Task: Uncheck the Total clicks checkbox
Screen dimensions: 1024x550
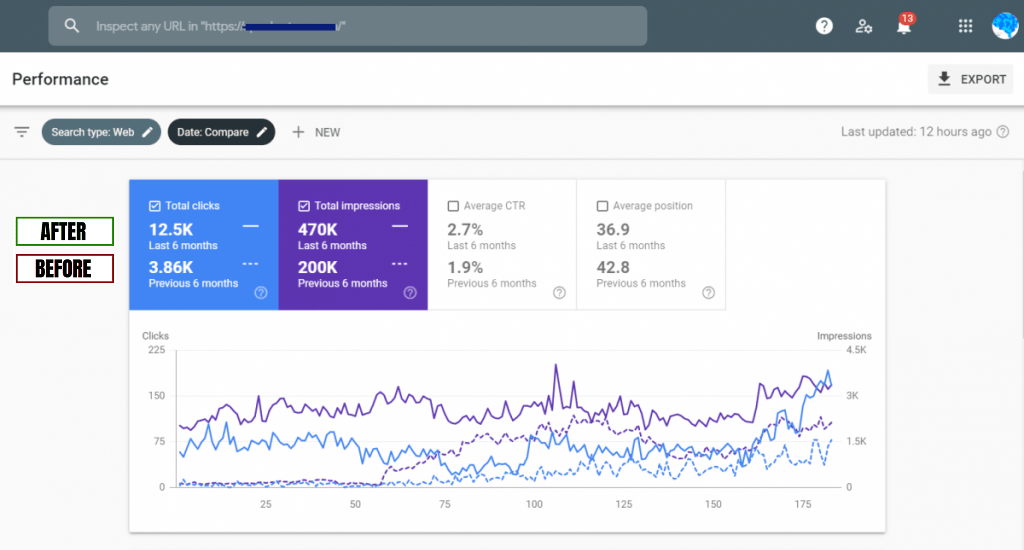Action: coord(155,206)
